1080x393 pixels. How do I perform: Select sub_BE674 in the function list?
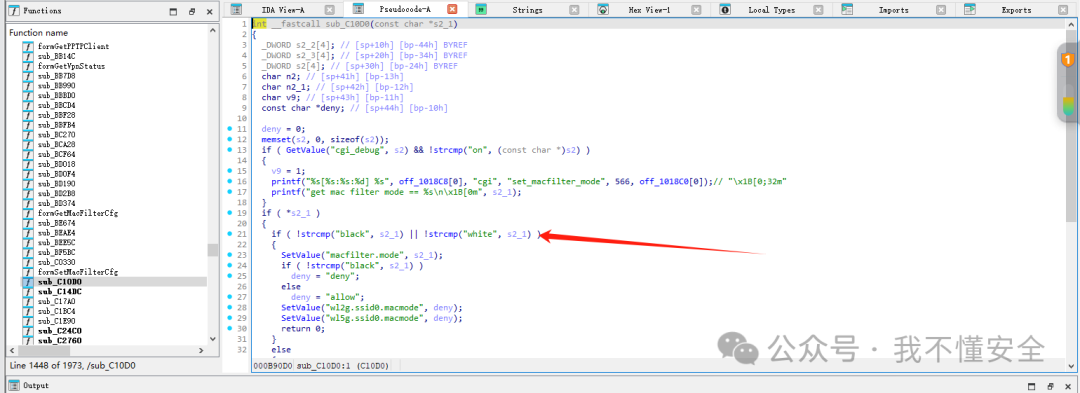coord(56,223)
